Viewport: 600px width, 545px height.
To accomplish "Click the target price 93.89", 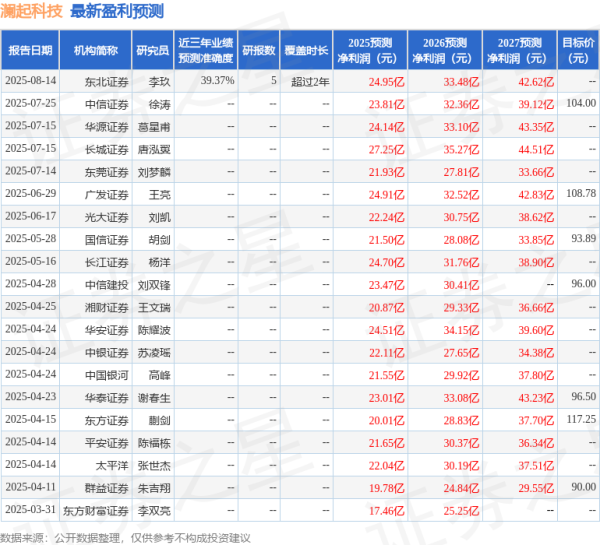I will [x=584, y=238].
